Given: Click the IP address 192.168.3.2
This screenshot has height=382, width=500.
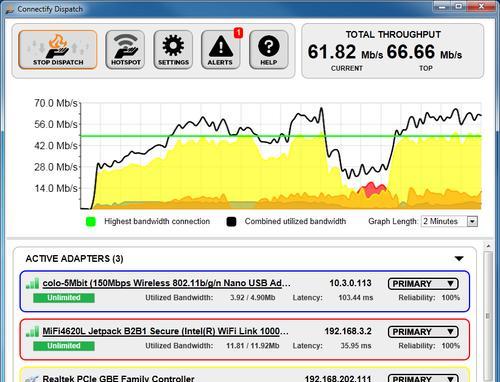Looking at the screenshot, I should point(348,331).
